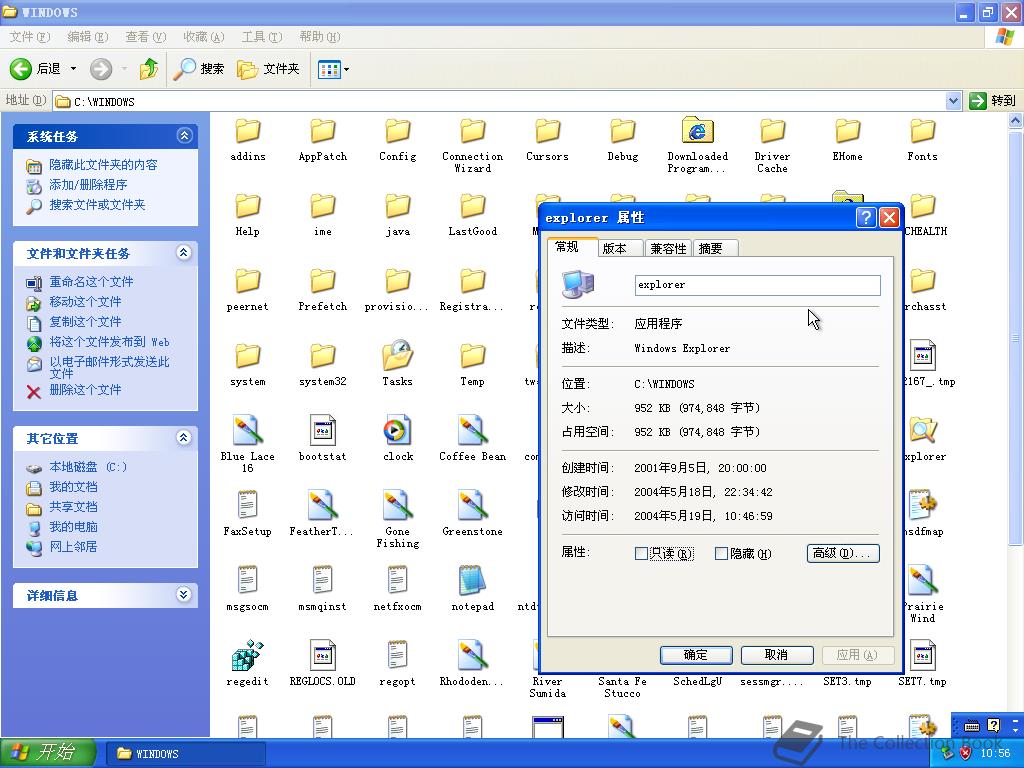Screen dimensions: 1024x768
Task: Switch to the Version tab
Action: [x=620, y=248]
